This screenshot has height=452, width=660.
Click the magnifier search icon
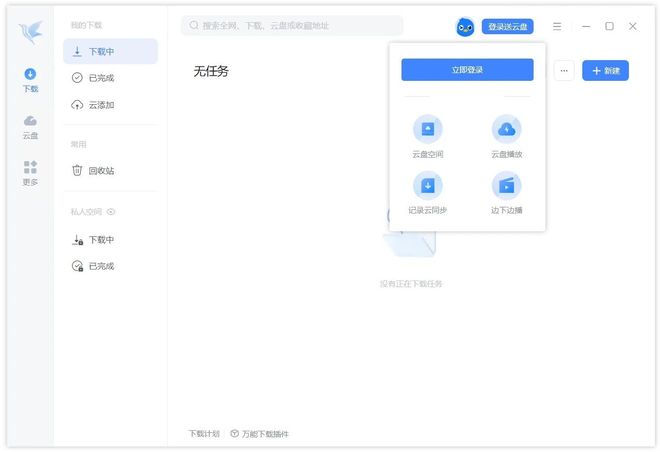point(194,25)
